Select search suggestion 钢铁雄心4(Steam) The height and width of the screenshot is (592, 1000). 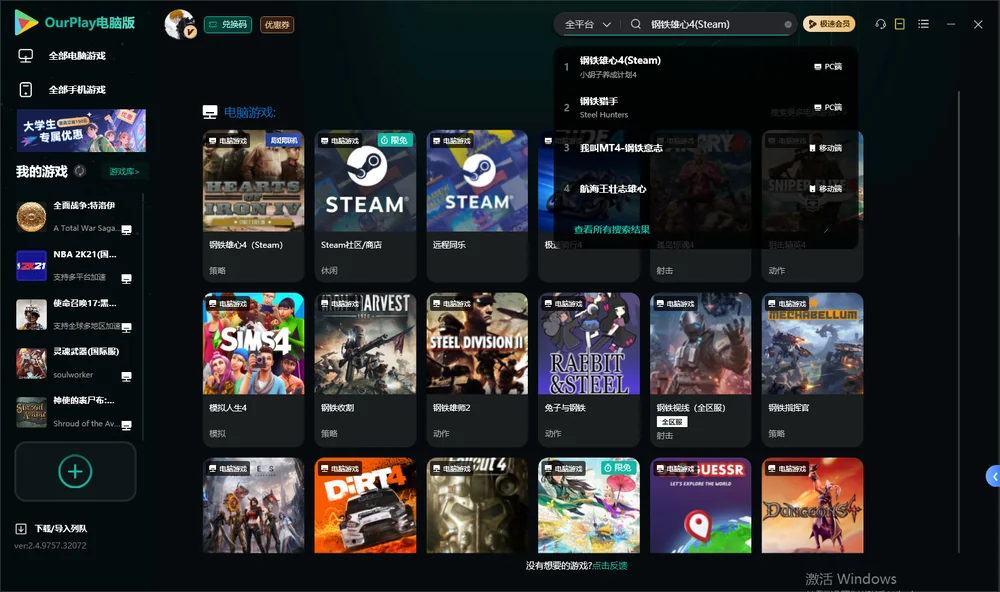pyautogui.click(x=705, y=66)
